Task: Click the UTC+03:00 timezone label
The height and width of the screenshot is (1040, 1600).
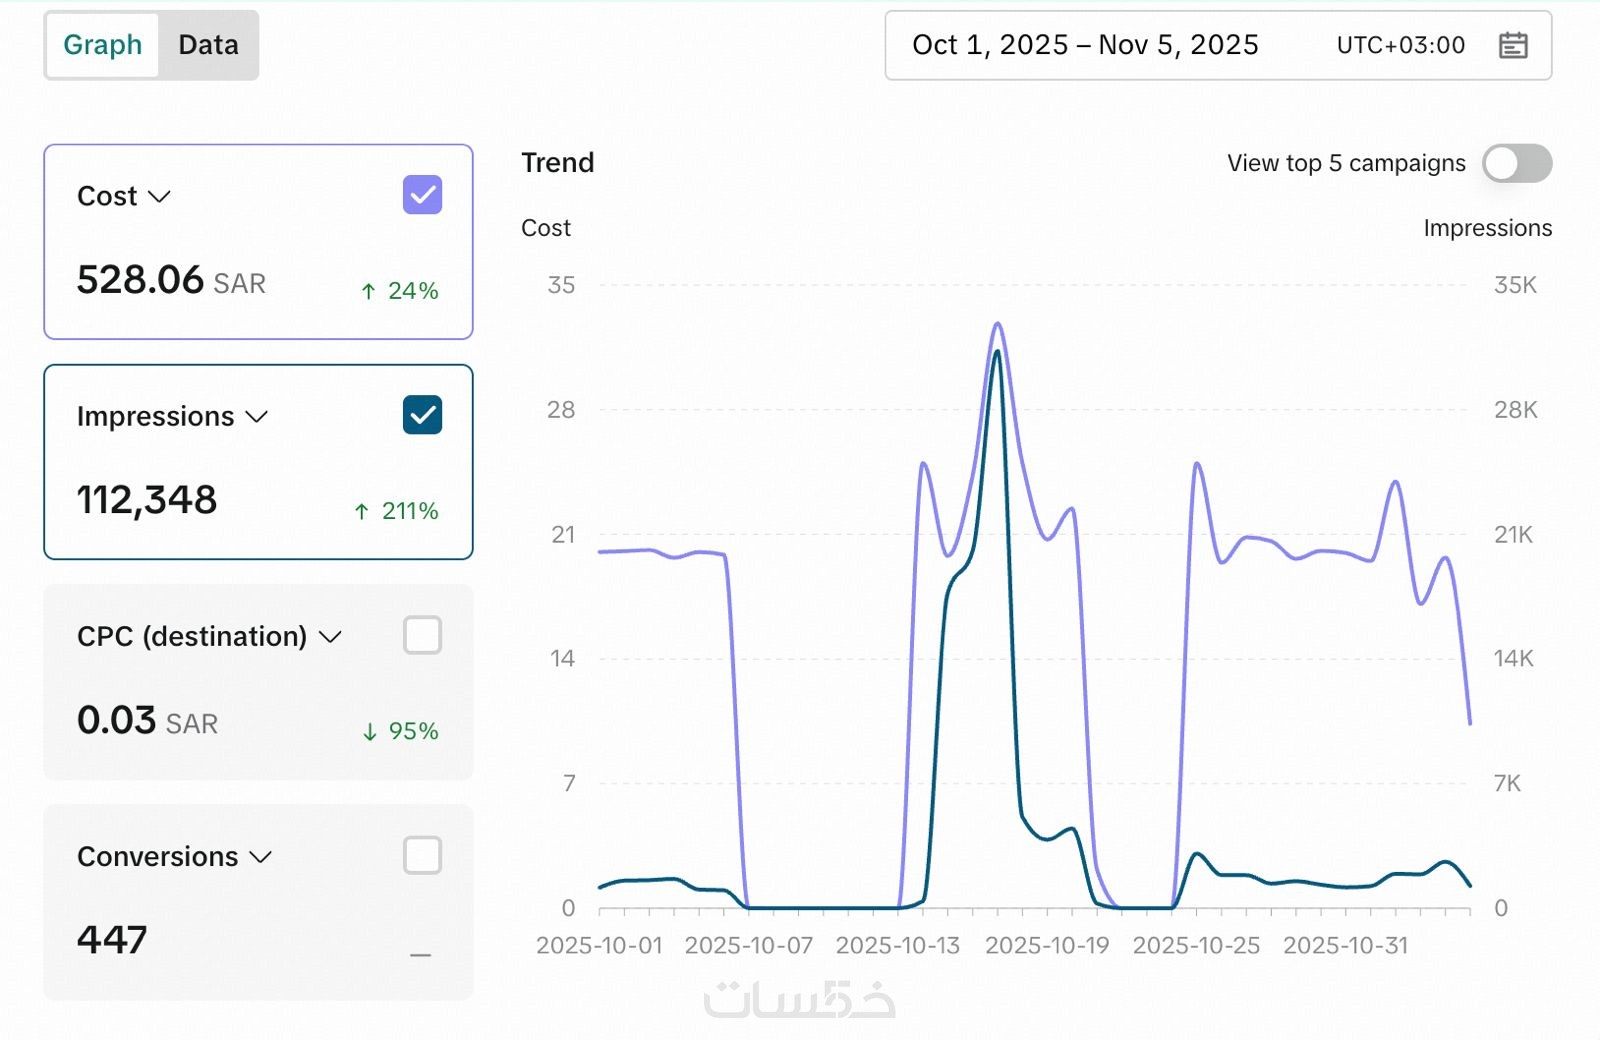Action: pos(1400,45)
